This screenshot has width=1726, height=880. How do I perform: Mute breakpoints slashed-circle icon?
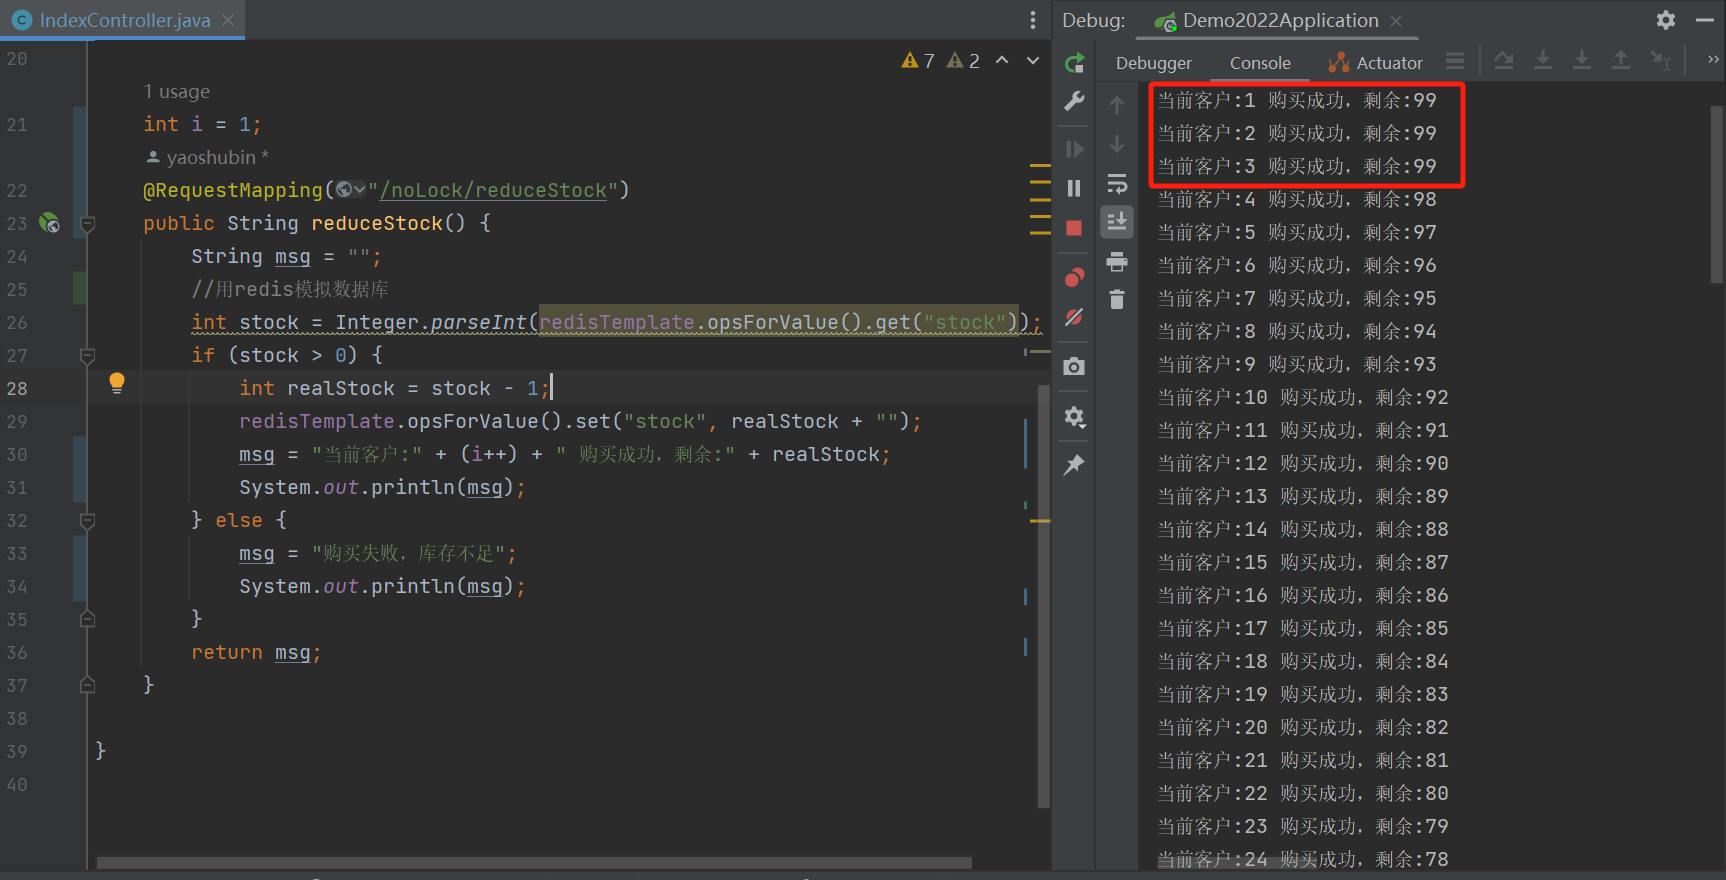[x=1075, y=317]
